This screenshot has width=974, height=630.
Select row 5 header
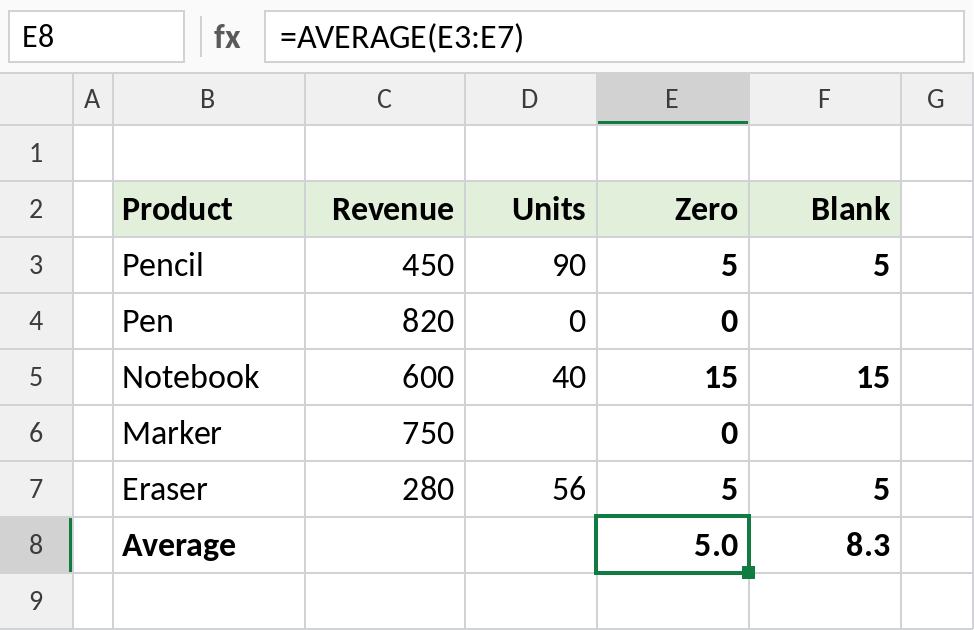[x=36, y=377]
